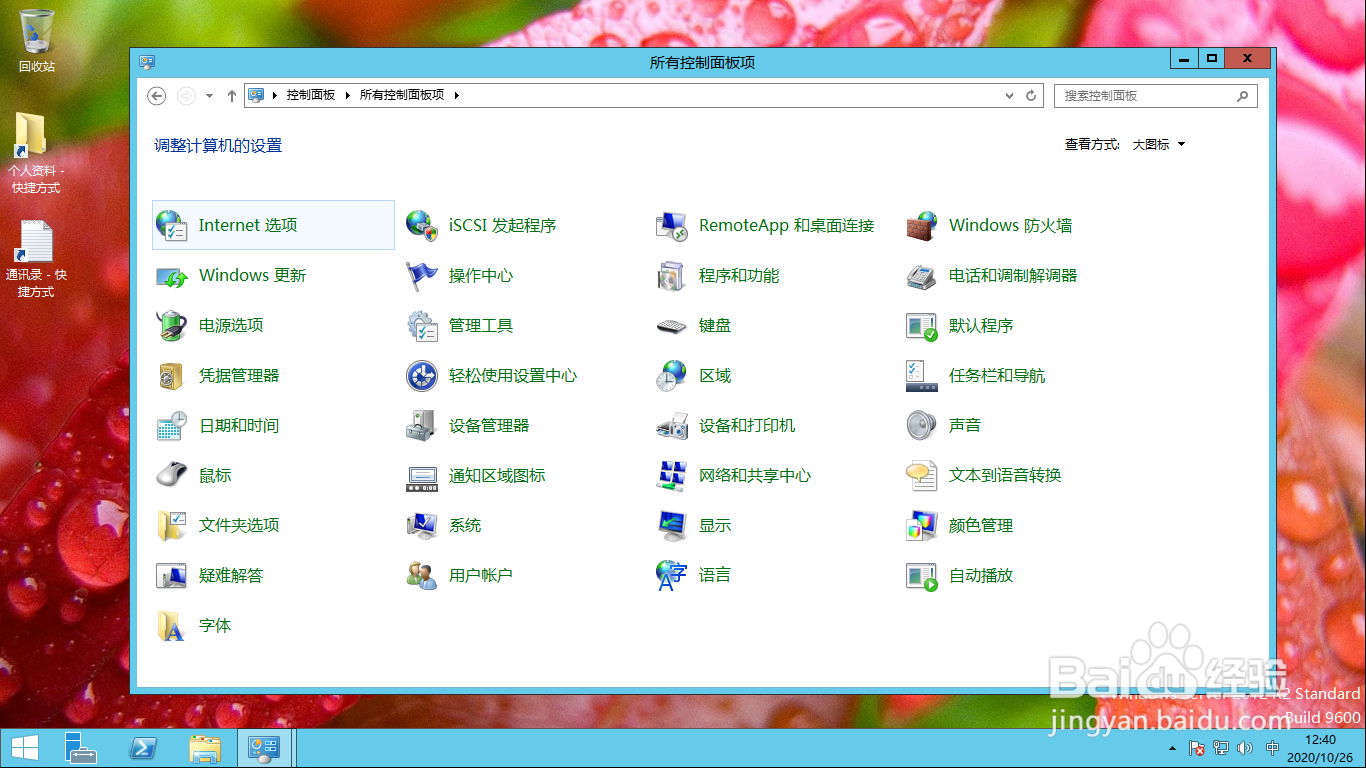Screen dimensions: 1366x768
Task: Open the Internet 选项 icon
Action: [x=172, y=226]
